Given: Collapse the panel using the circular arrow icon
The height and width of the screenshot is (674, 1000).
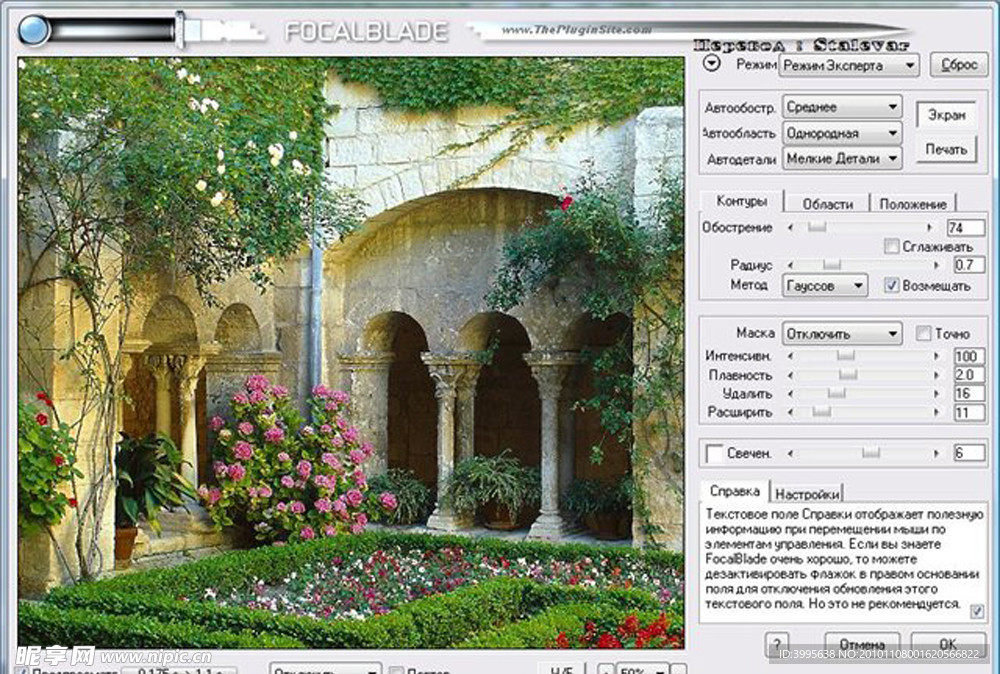Looking at the screenshot, I should tap(712, 62).
